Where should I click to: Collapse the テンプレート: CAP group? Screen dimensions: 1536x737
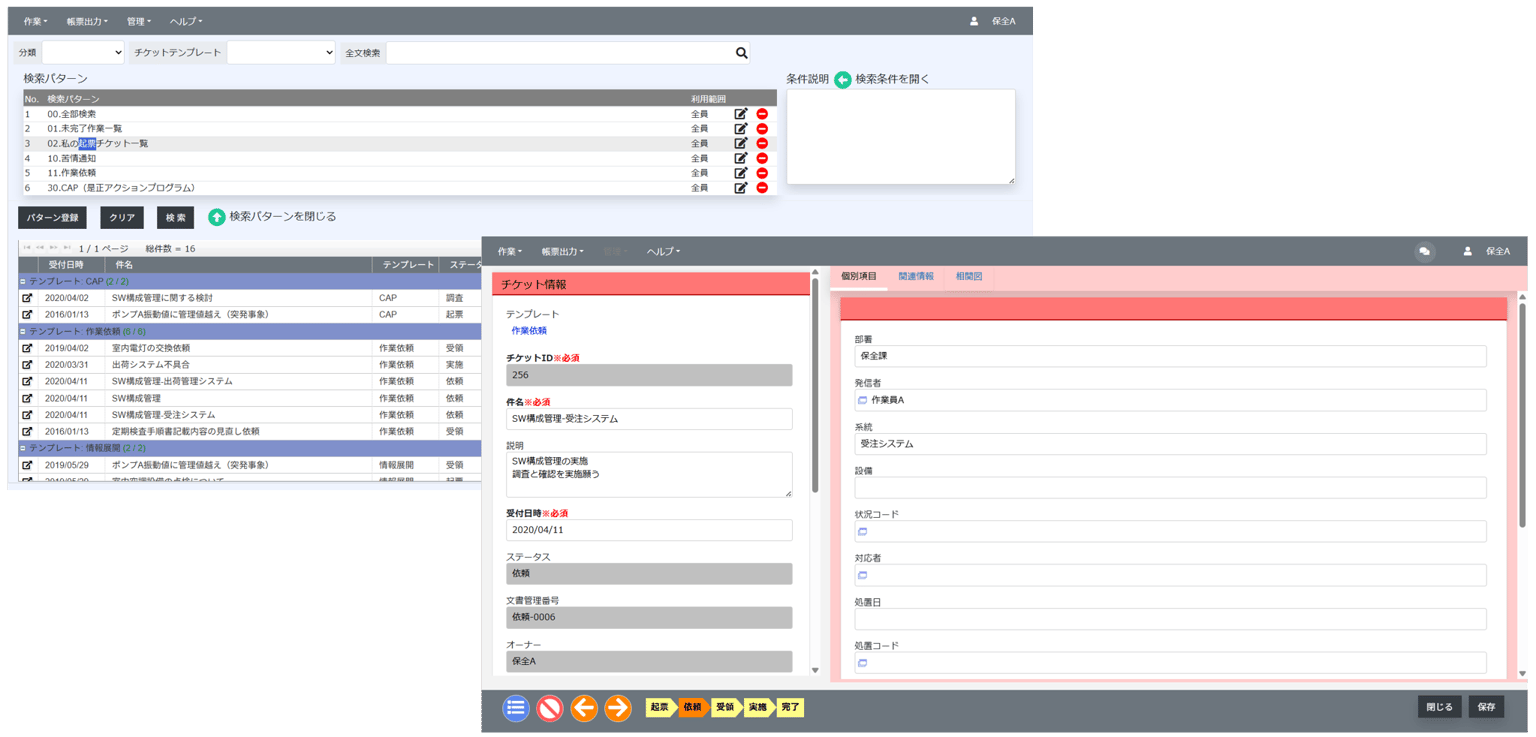tap(23, 282)
